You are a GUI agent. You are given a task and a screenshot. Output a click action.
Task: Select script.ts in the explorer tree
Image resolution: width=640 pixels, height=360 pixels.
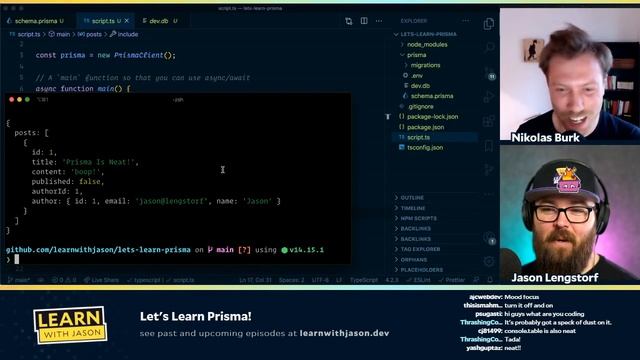click(x=435, y=137)
